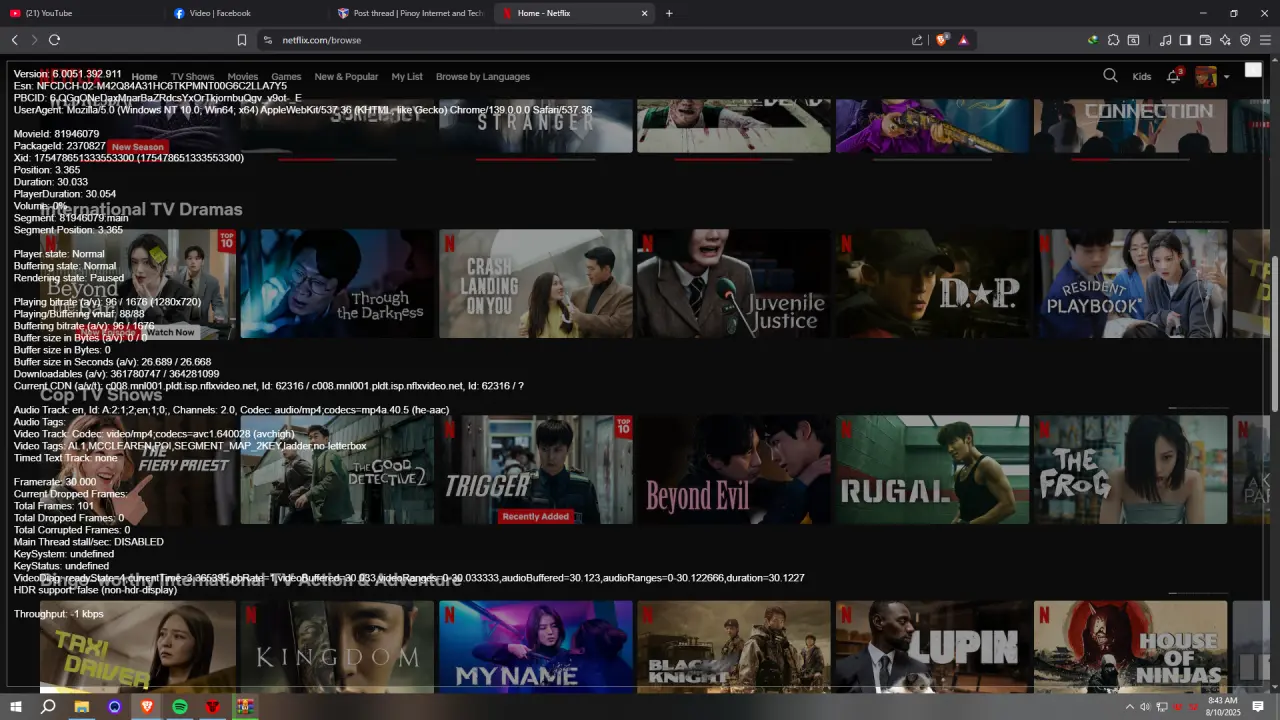Switch to the Post thread Pinoy Internet tab
This screenshot has height=720, width=1280.
click(x=410, y=13)
